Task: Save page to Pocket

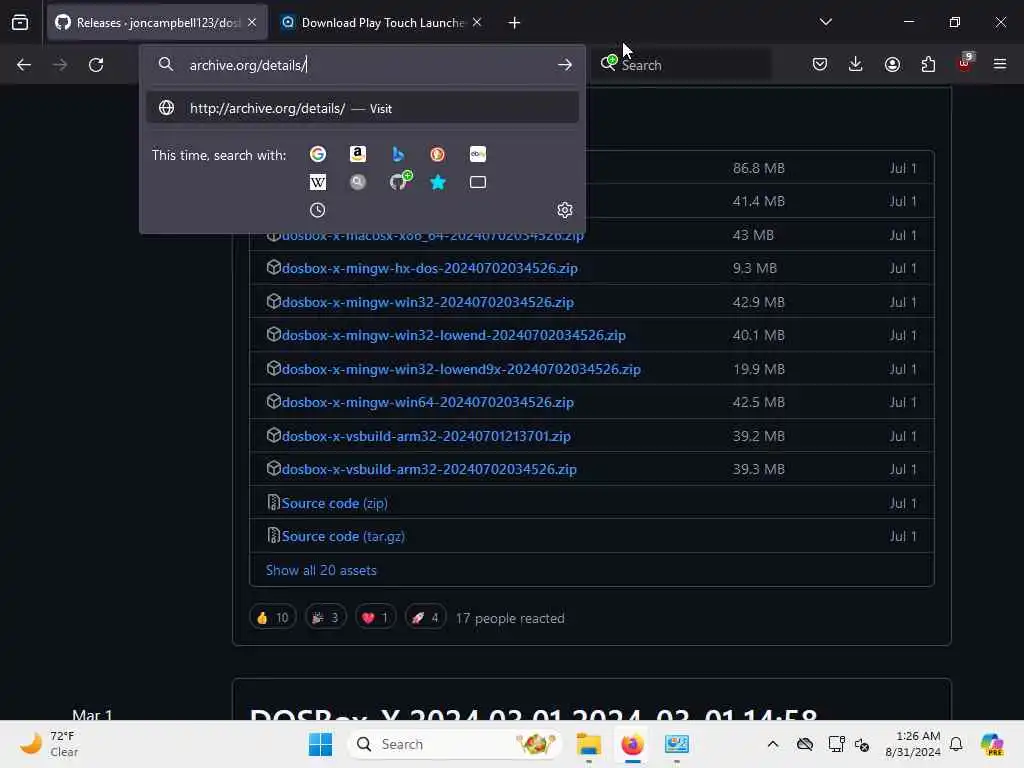Action: click(x=820, y=64)
